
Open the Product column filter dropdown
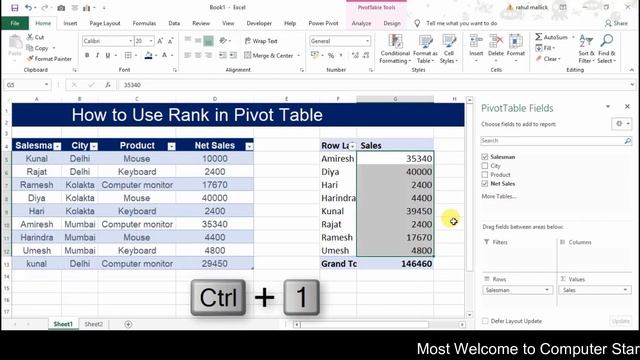pyautogui.click(x=171, y=147)
